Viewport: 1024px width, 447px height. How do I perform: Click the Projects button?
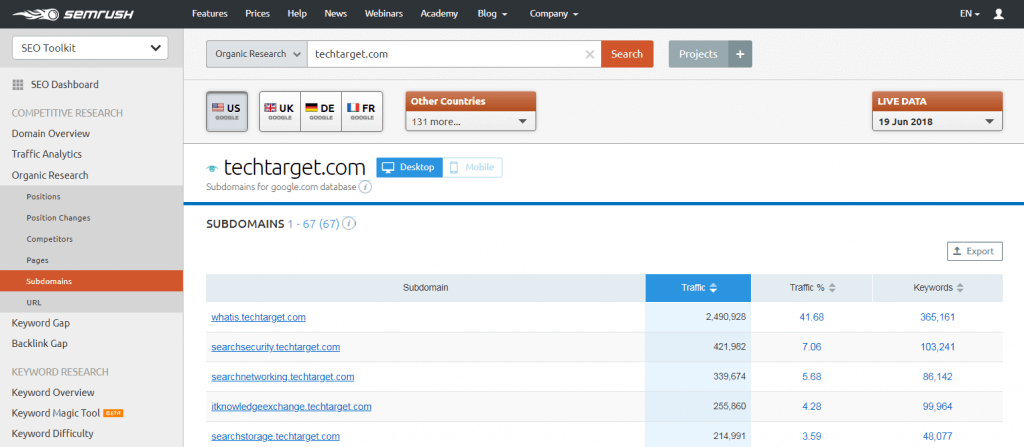pyautogui.click(x=698, y=54)
